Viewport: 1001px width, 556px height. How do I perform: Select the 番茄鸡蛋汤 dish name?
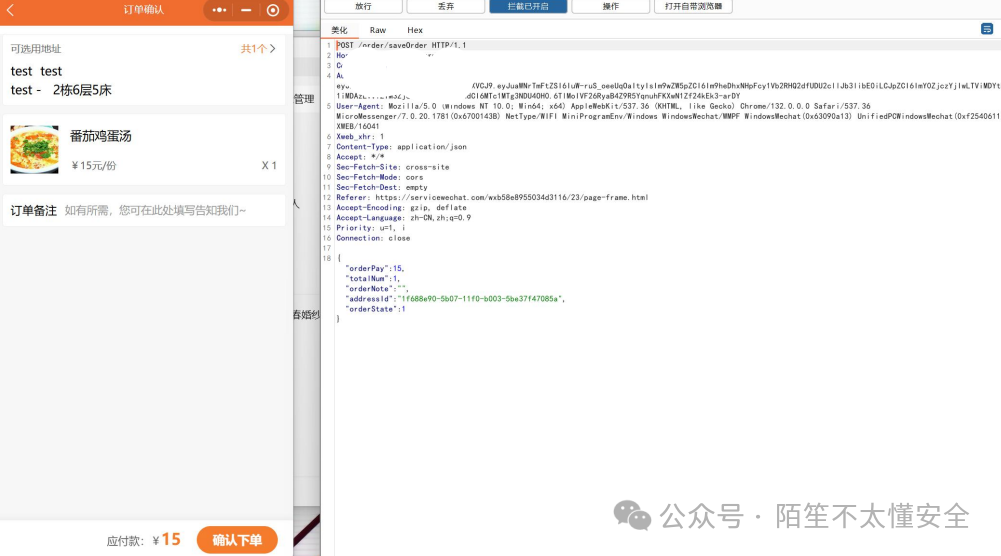click(100, 136)
